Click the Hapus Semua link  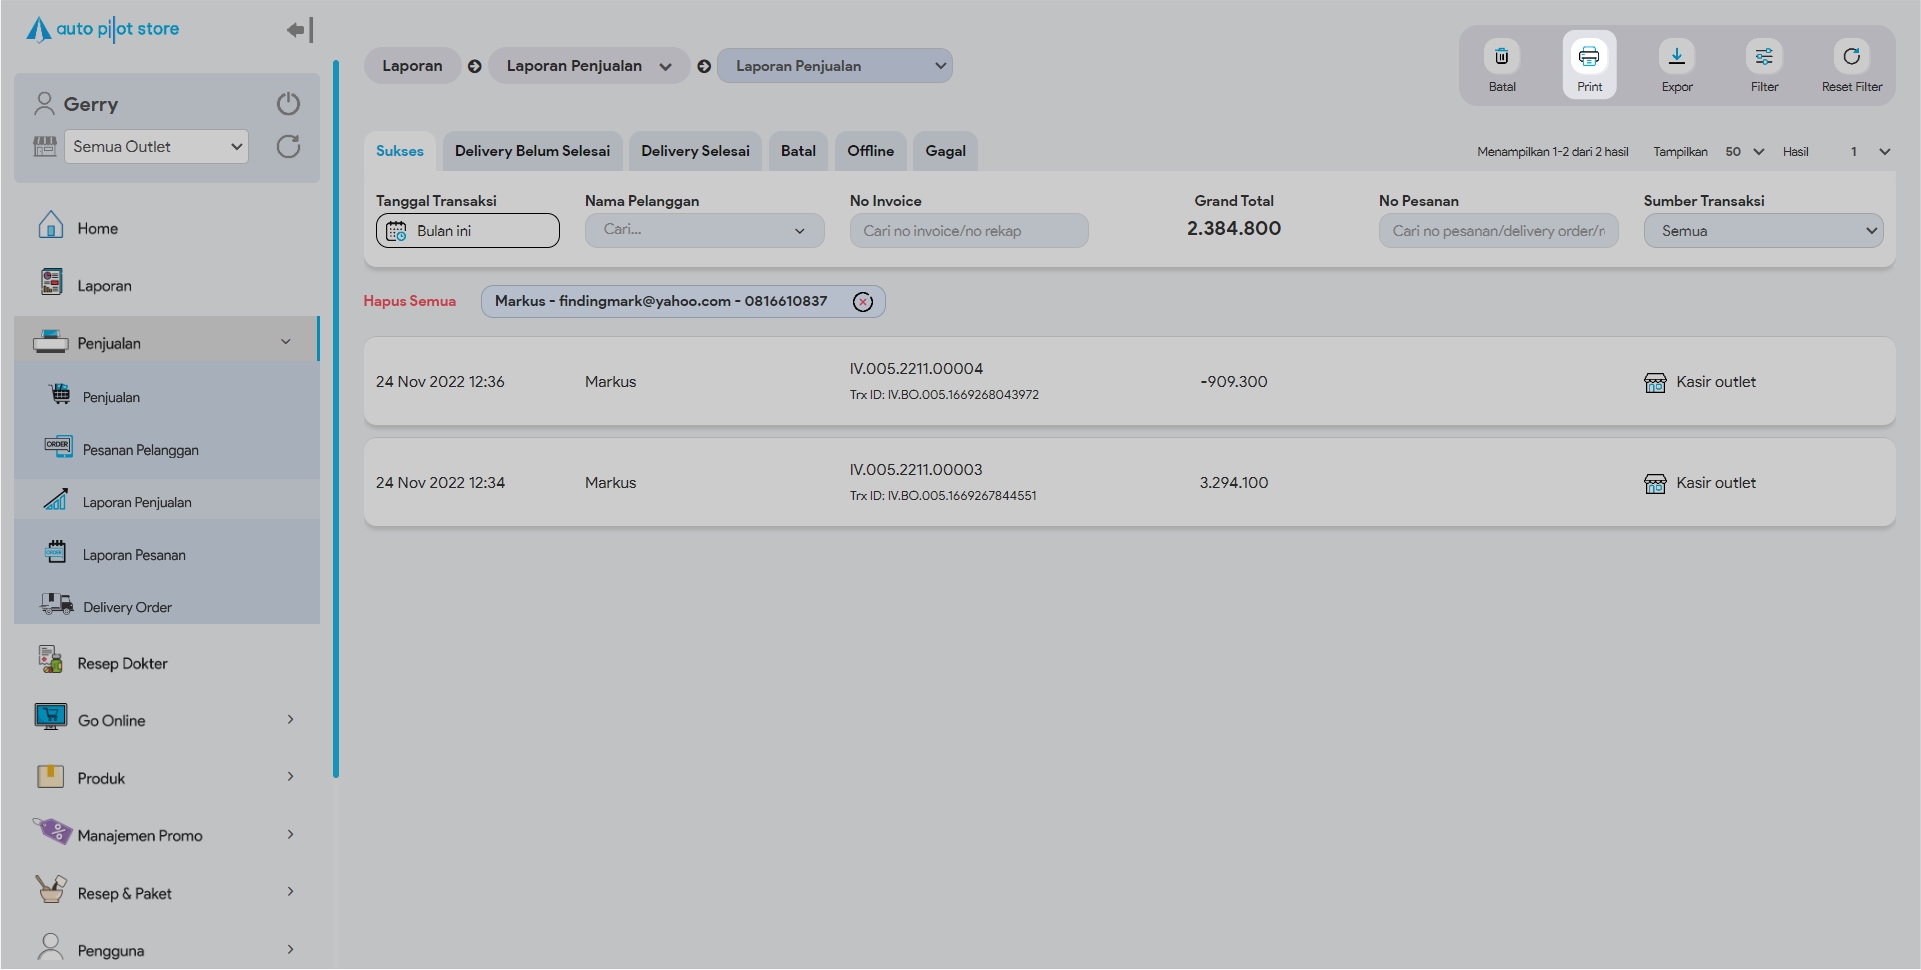[409, 301]
